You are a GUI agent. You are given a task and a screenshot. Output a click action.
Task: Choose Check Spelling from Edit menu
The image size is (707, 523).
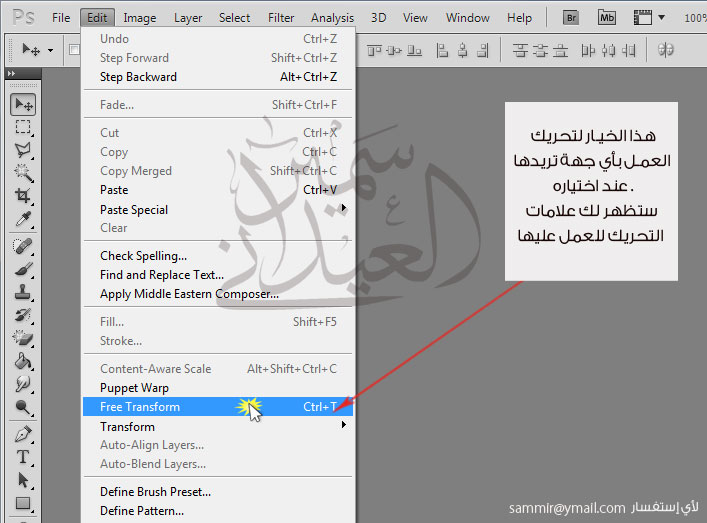218,256
